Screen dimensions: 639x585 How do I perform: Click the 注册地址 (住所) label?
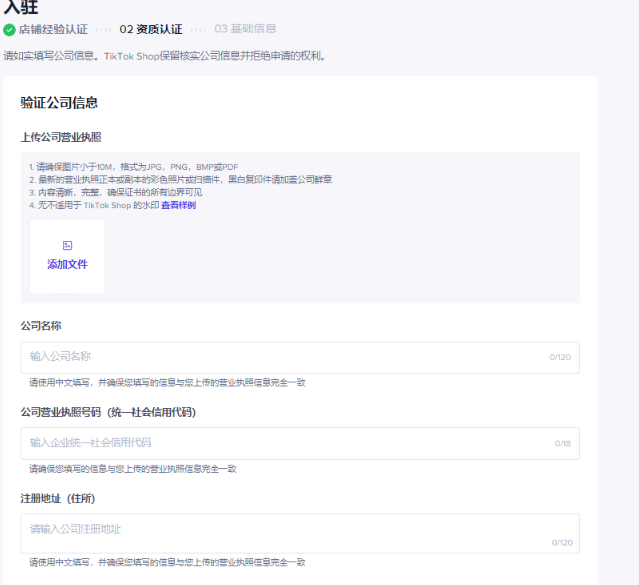[57, 498]
